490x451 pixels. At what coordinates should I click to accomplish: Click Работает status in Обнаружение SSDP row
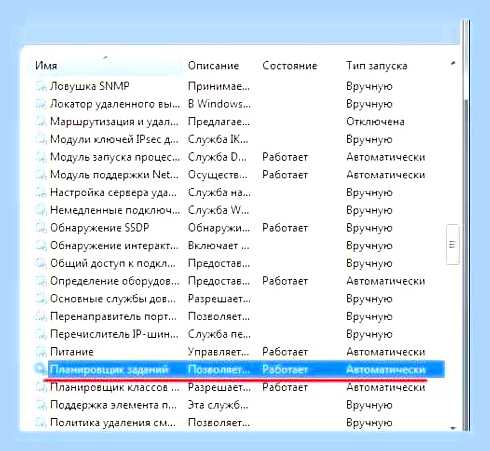[285, 228]
